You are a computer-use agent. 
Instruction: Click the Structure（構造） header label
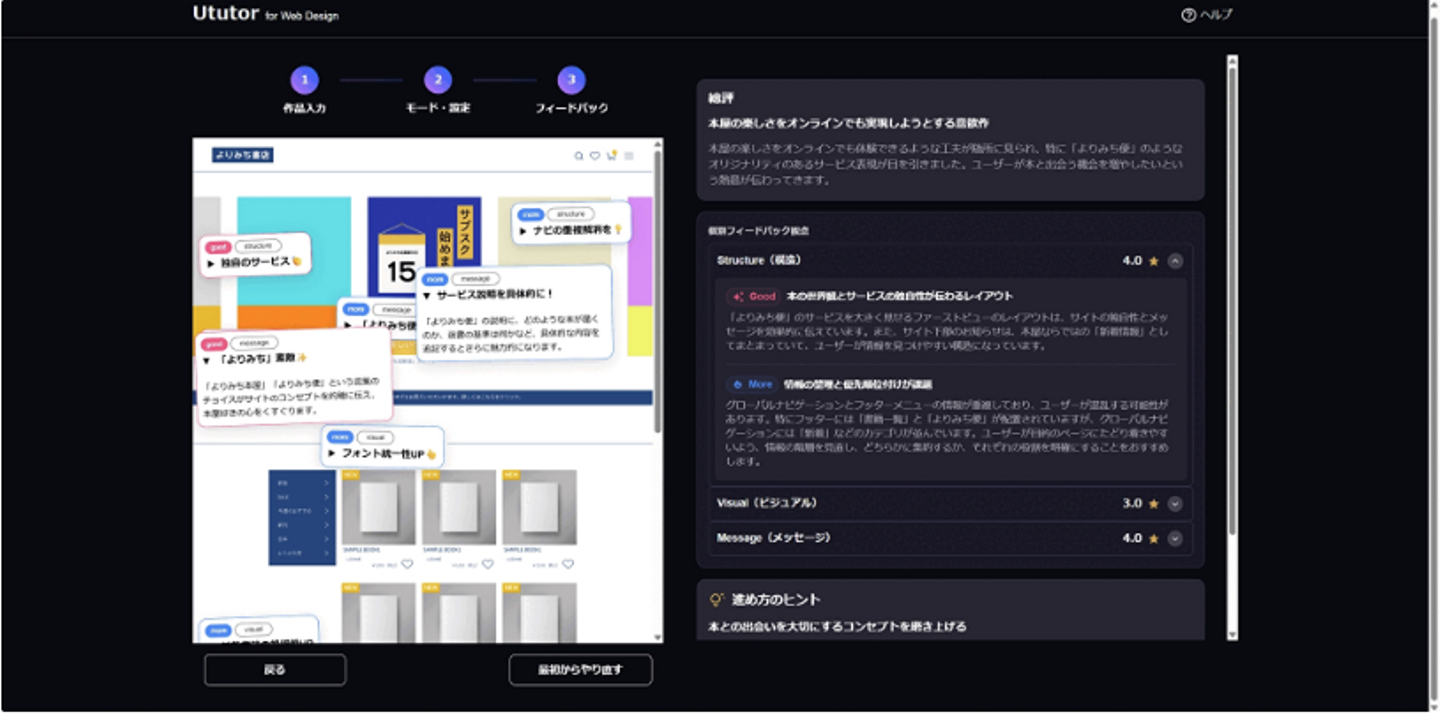click(759, 260)
